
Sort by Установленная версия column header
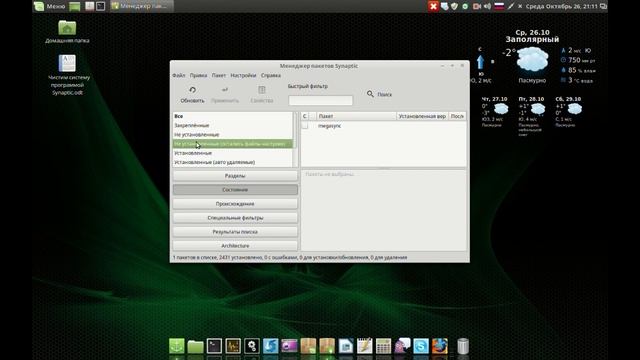tap(422, 116)
